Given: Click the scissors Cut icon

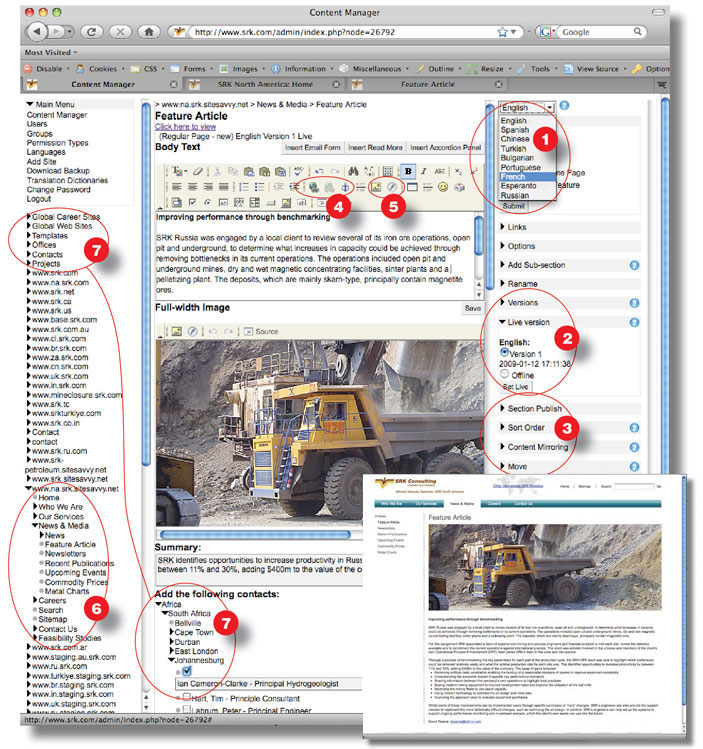Looking at the screenshot, I should 217,171.
